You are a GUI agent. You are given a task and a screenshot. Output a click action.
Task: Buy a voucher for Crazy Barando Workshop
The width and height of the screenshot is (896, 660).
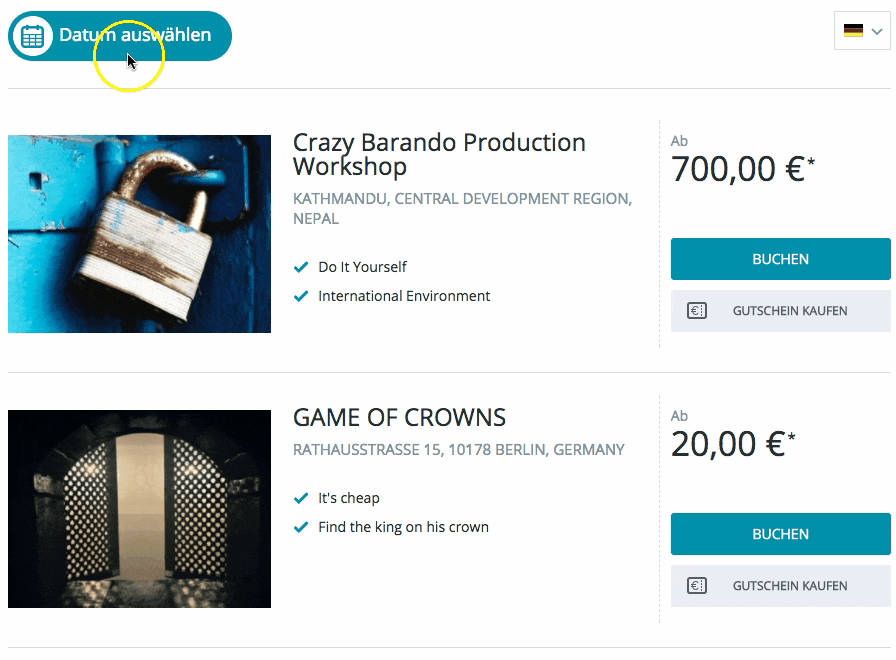click(x=781, y=311)
